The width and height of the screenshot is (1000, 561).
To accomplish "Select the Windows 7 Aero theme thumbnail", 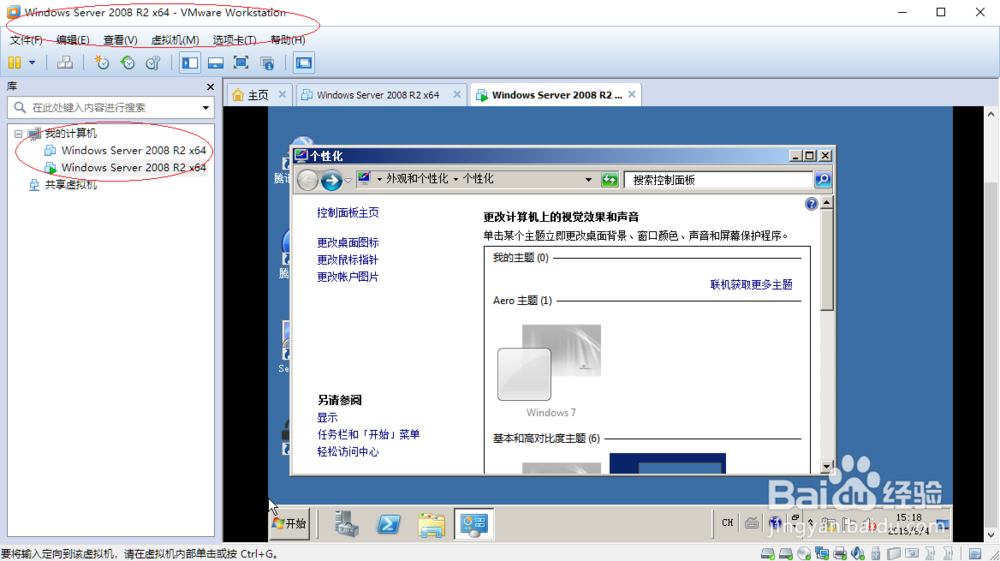I will pyautogui.click(x=549, y=363).
